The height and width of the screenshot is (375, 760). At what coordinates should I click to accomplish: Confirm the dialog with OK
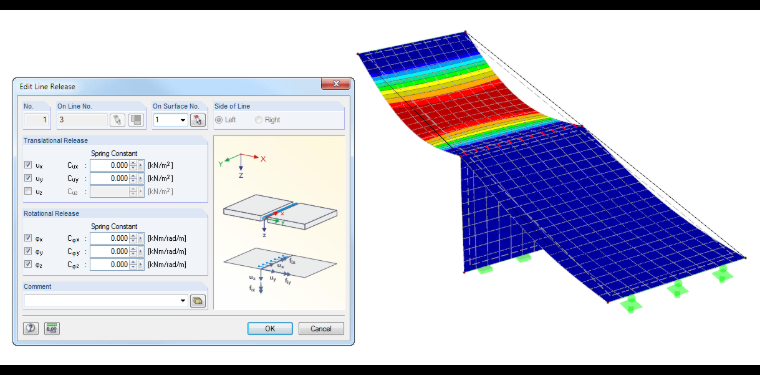click(x=270, y=328)
